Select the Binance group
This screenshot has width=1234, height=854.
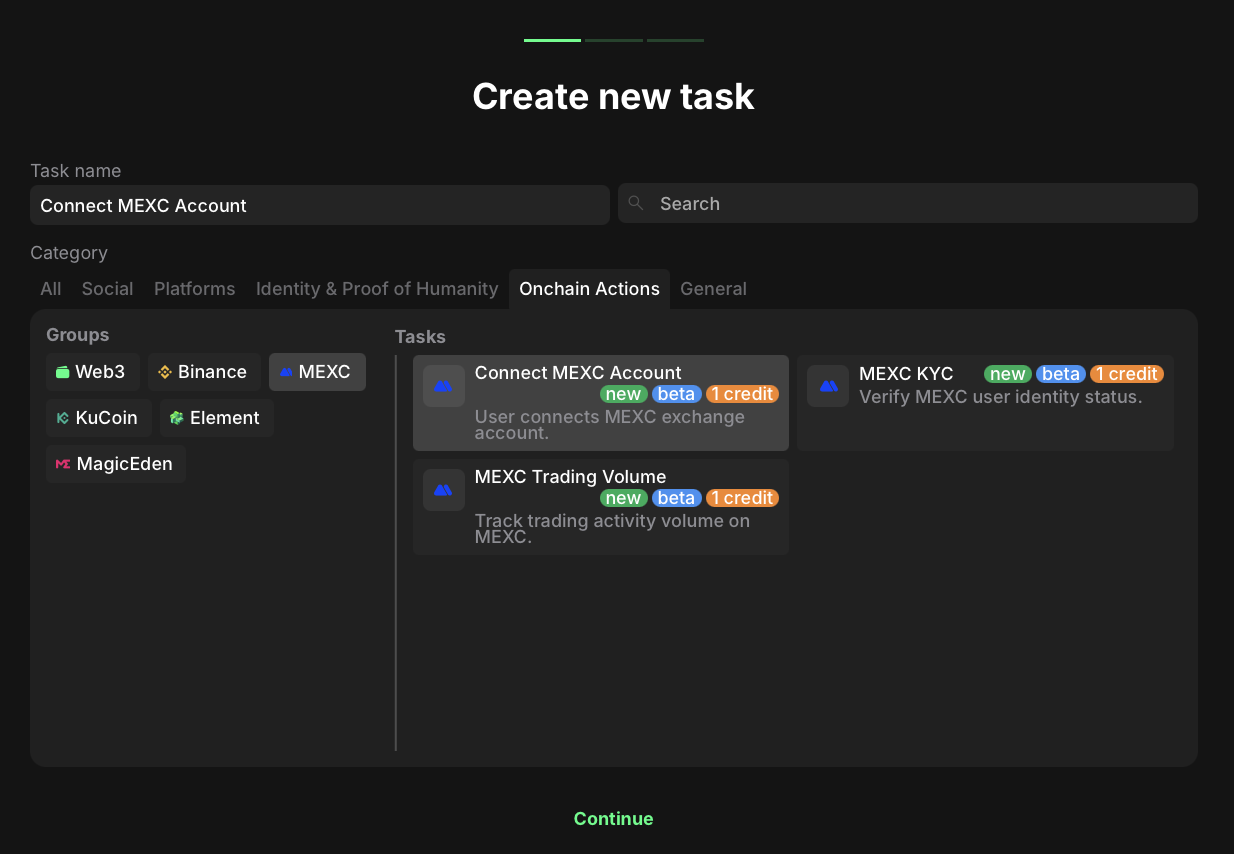204,372
